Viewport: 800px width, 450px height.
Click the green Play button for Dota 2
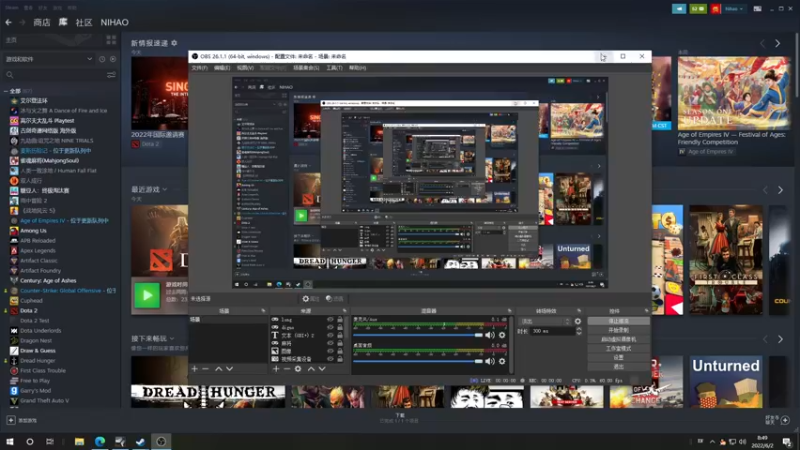coord(147,295)
